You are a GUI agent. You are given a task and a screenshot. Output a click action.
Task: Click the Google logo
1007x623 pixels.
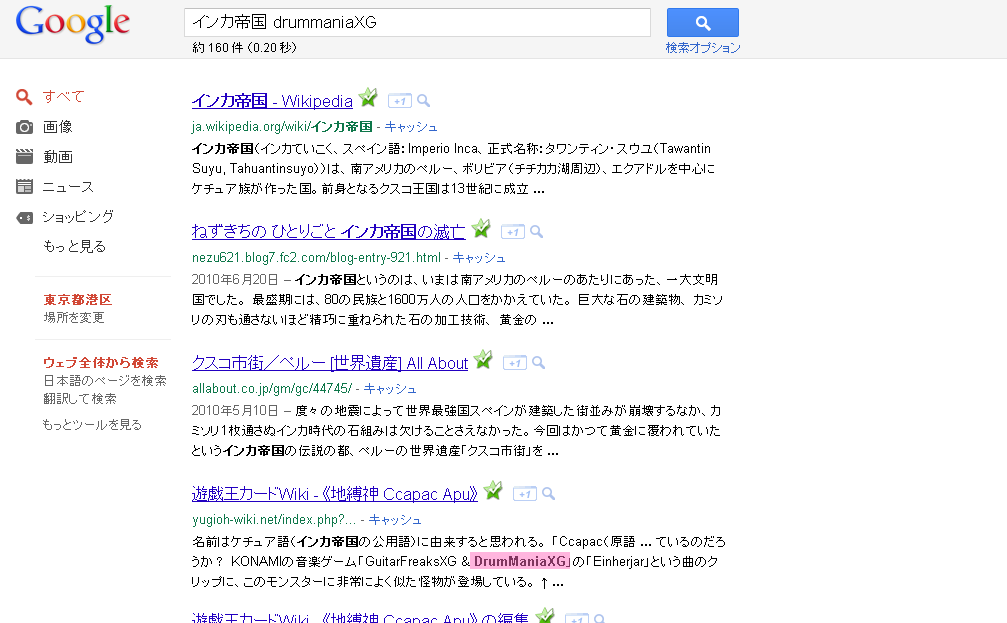[x=73, y=26]
